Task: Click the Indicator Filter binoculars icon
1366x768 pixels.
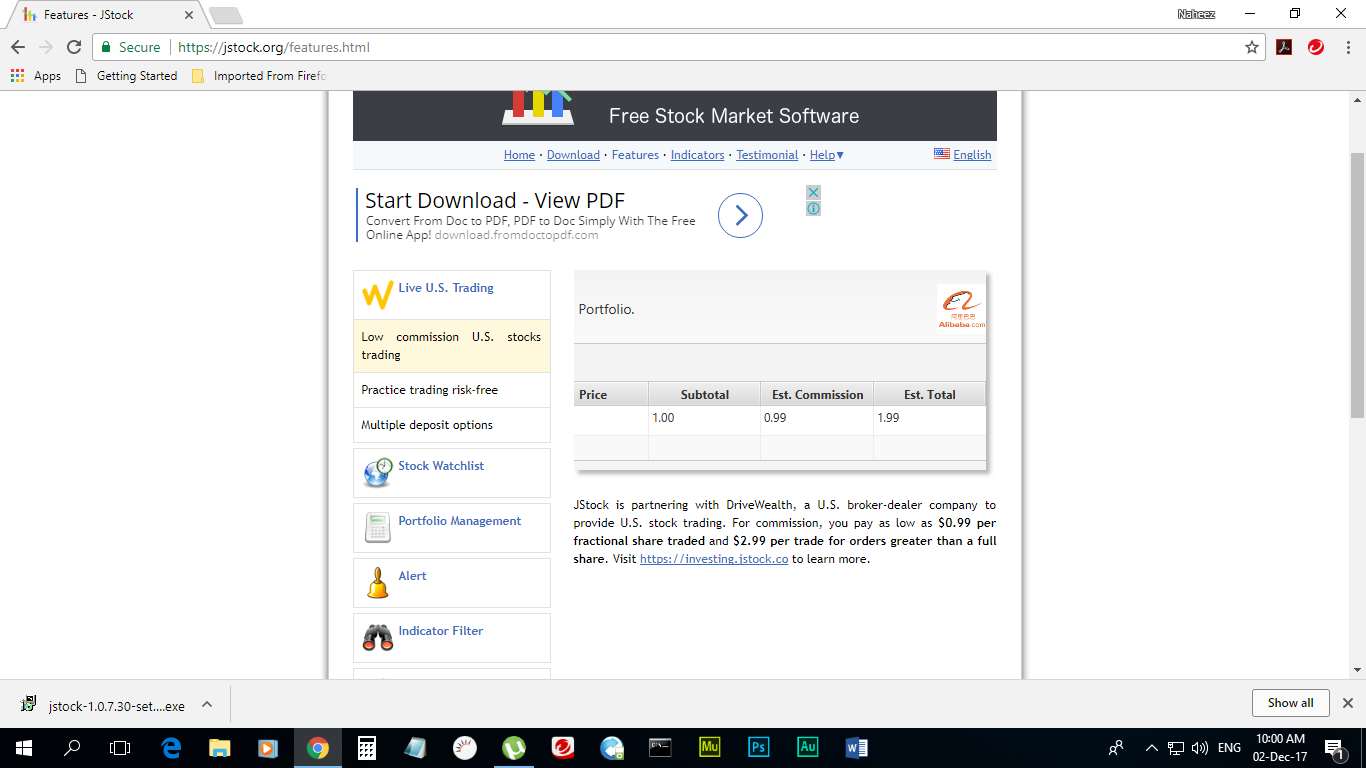Action: click(x=377, y=638)
